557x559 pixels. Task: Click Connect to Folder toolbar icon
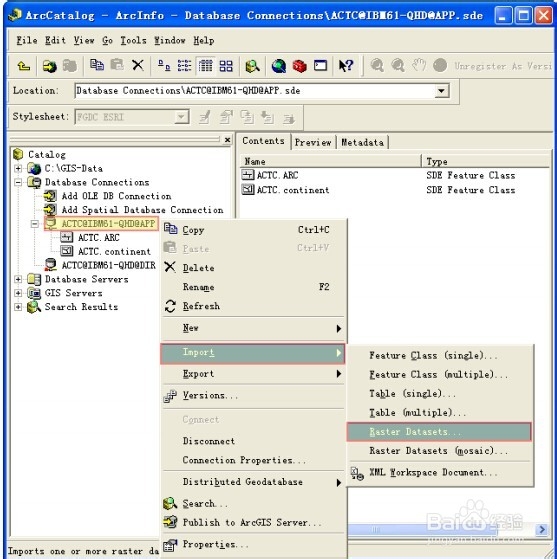50,66
